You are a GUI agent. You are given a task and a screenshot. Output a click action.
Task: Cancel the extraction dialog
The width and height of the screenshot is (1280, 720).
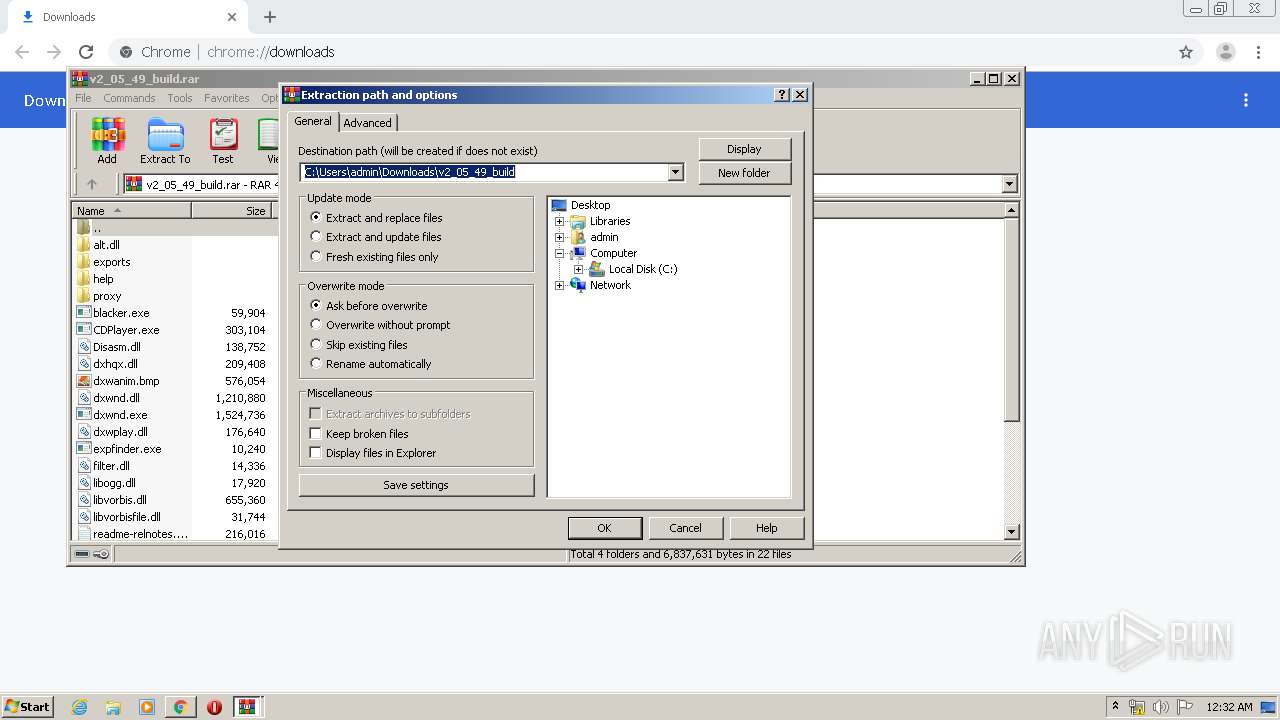(x=685, y=528)
